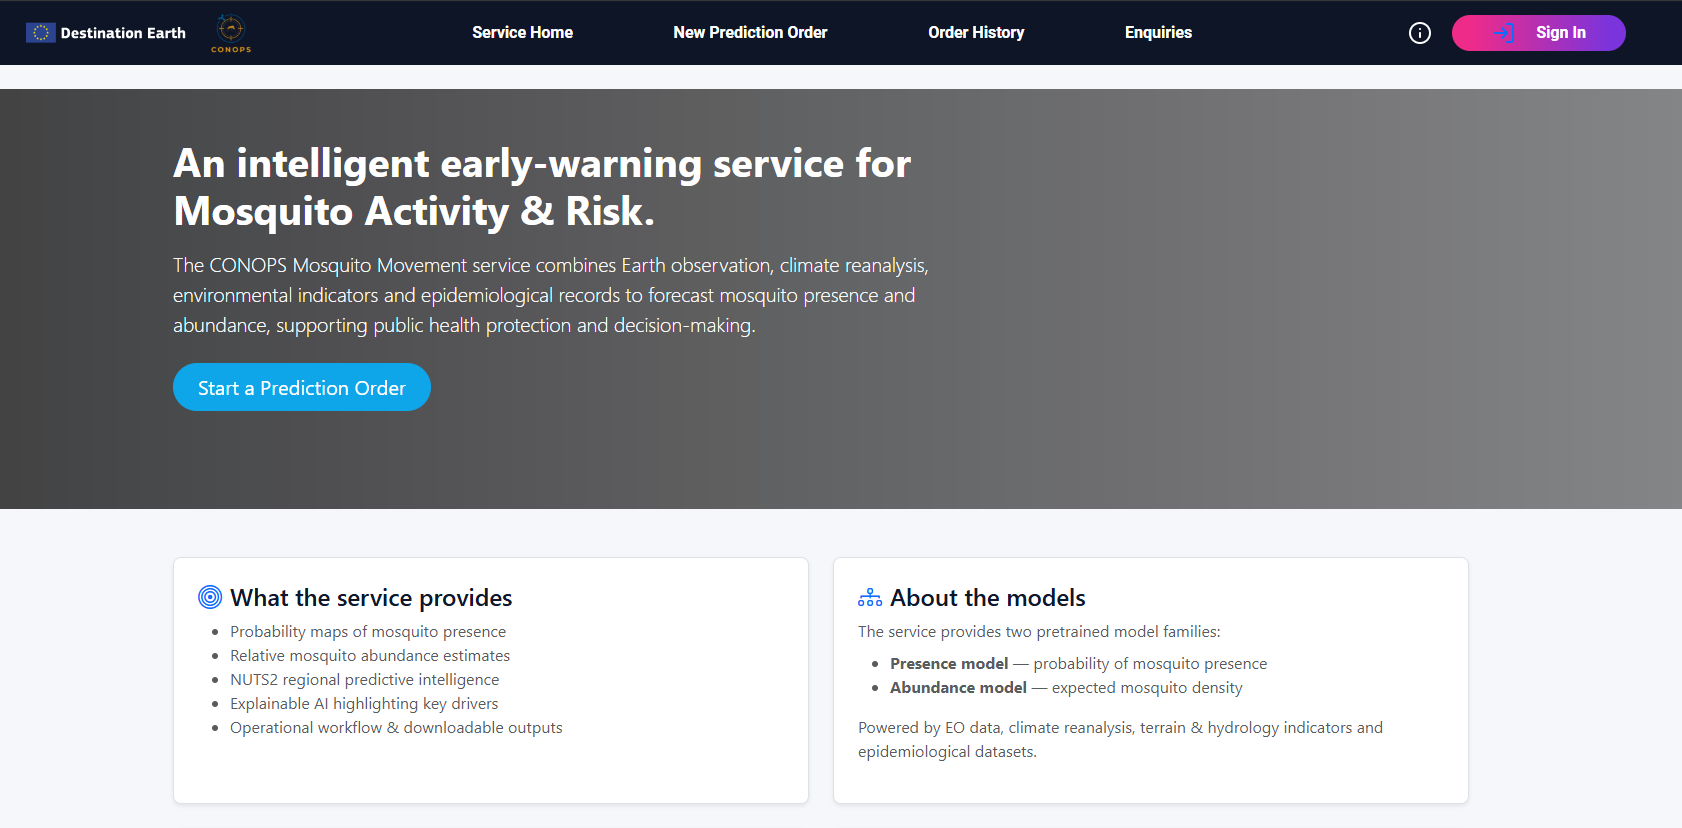Click the bold Presence model text
Screen dimensions: 1682x828
click(949, 664)
